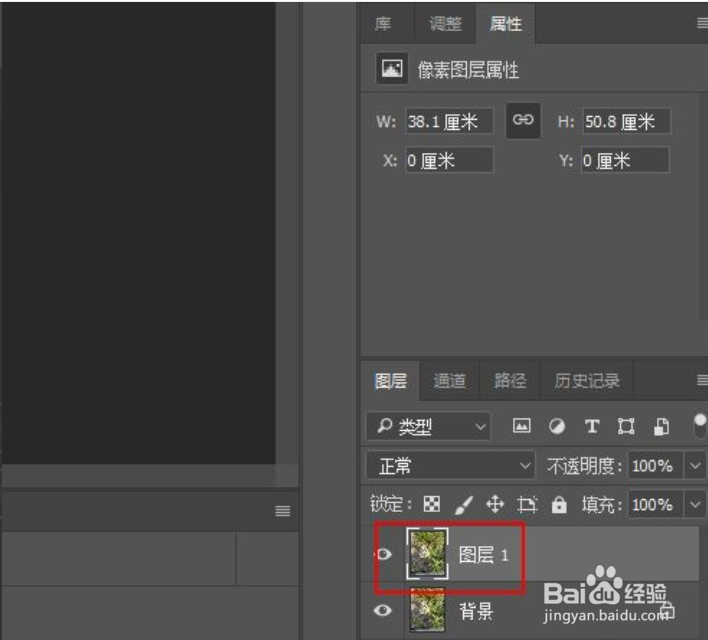
Task: Hide 图层 1 with eye icon
Action: pos(384,554)
